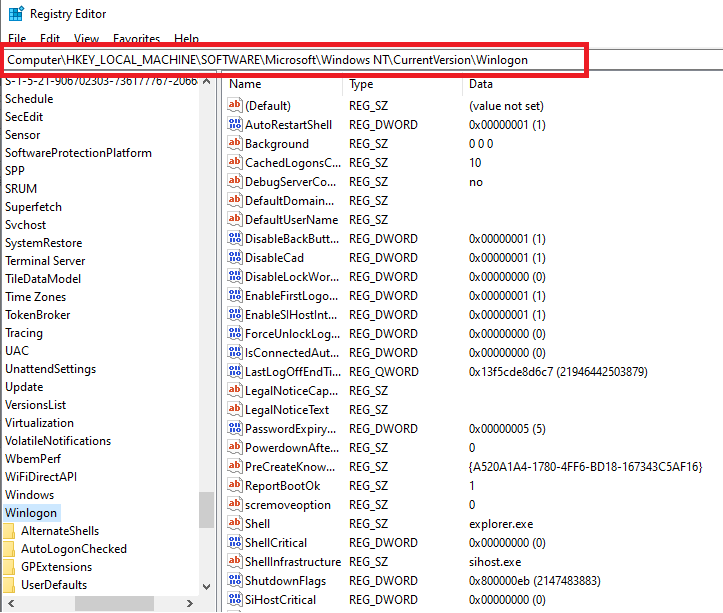The image size is (723, 613).
Task: Click the tree pane scroll left arrow
Action: (11, 603)
